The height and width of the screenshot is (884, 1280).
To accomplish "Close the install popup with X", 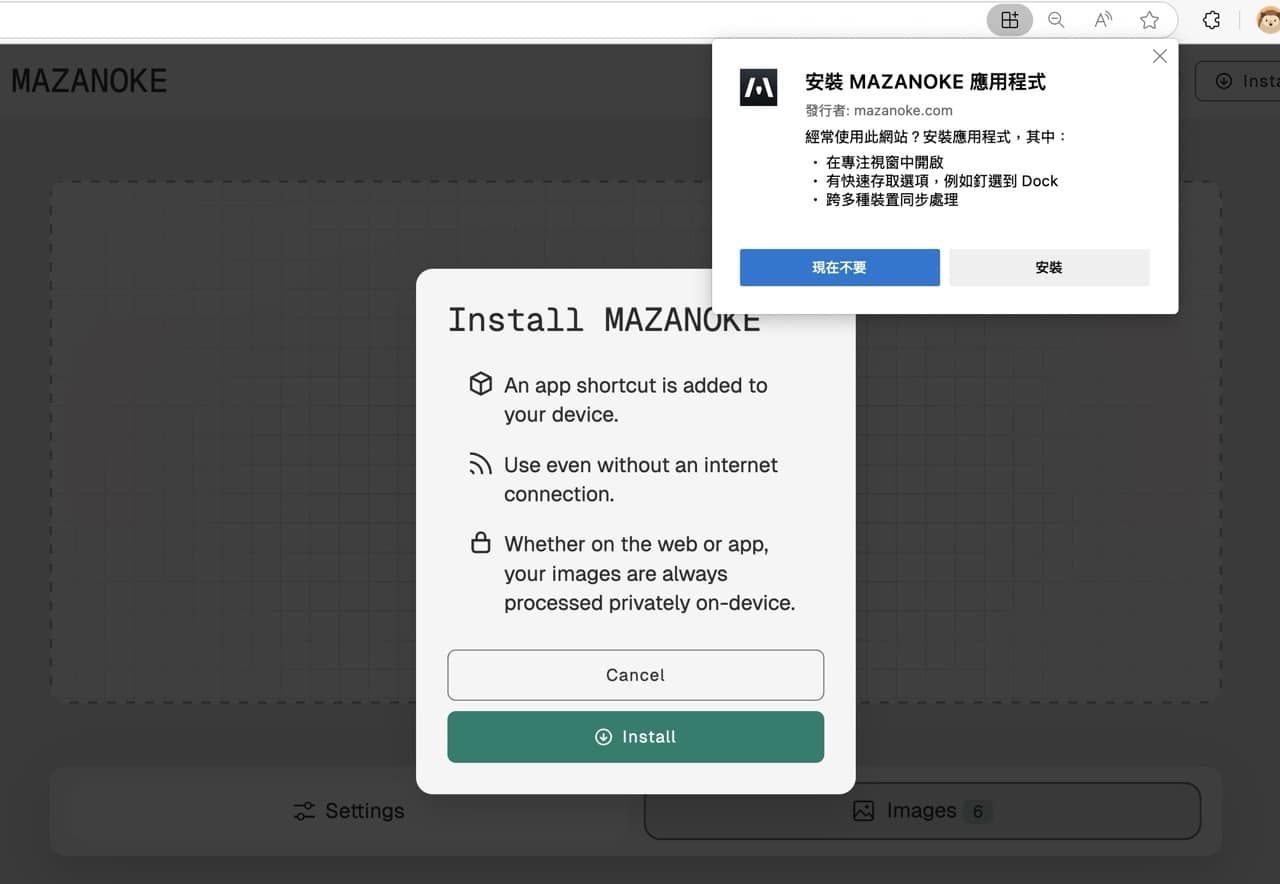I will [x=1160, y=56].
